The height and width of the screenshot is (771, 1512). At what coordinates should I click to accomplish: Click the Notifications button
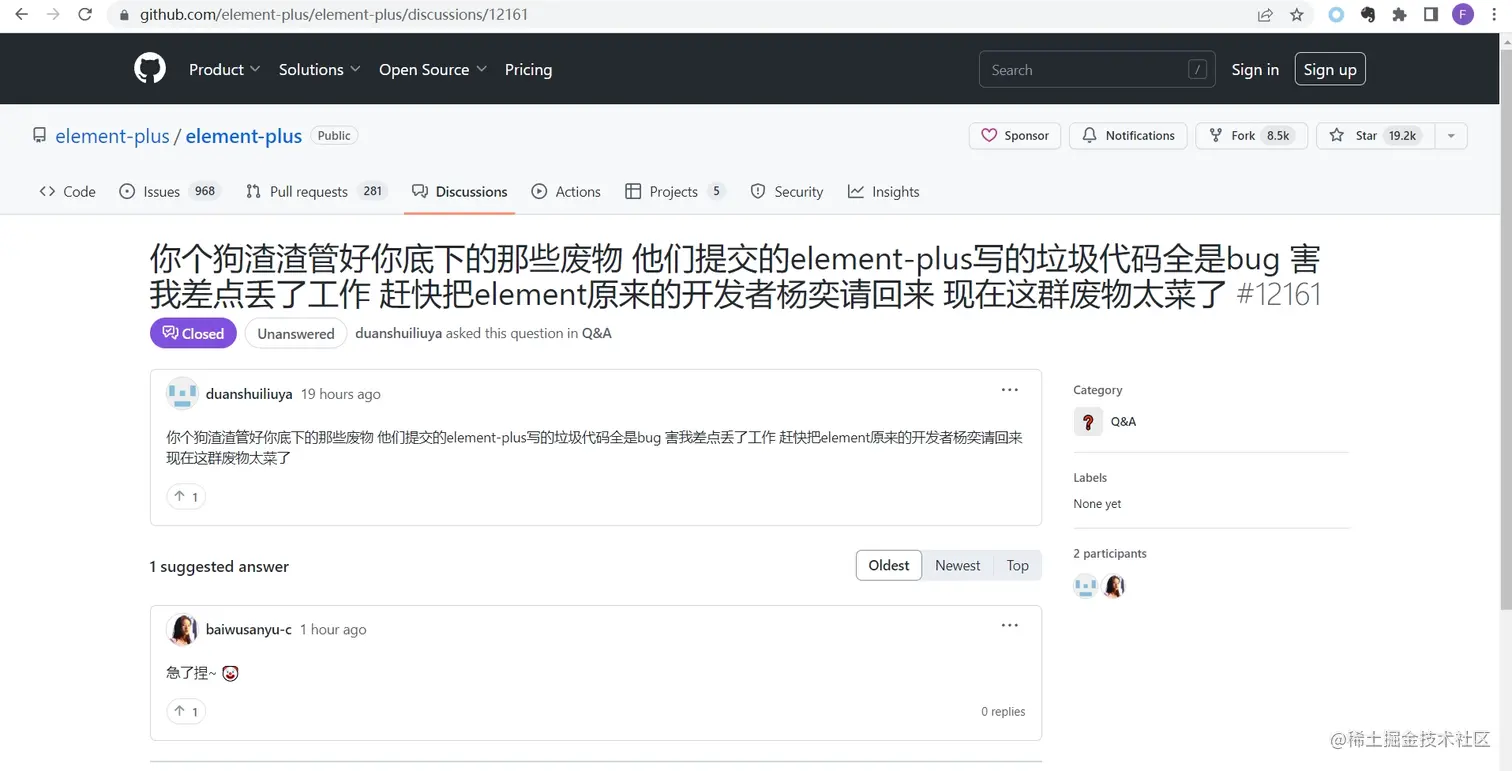coord(1128,136)
